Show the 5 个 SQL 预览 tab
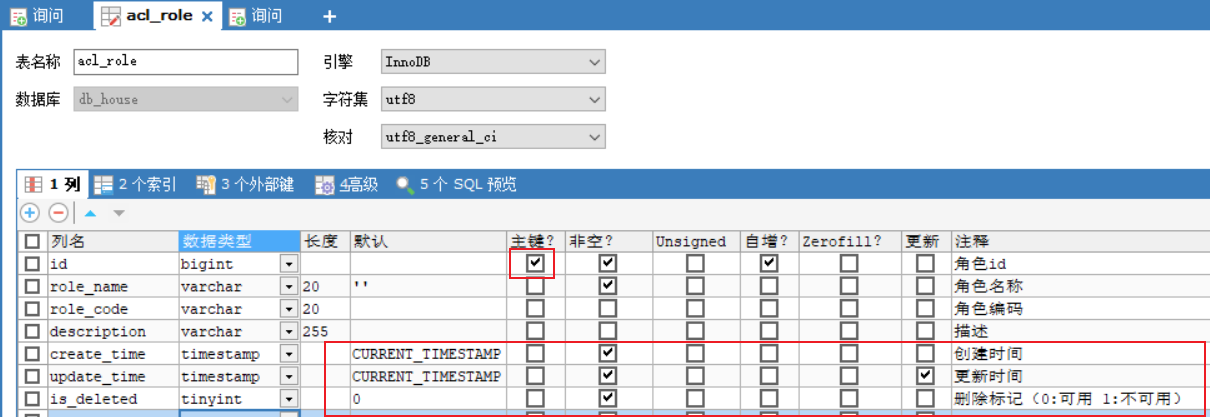Image resolution: width=1210 pixels, height=417 pixels. click(x=458, y=184)
